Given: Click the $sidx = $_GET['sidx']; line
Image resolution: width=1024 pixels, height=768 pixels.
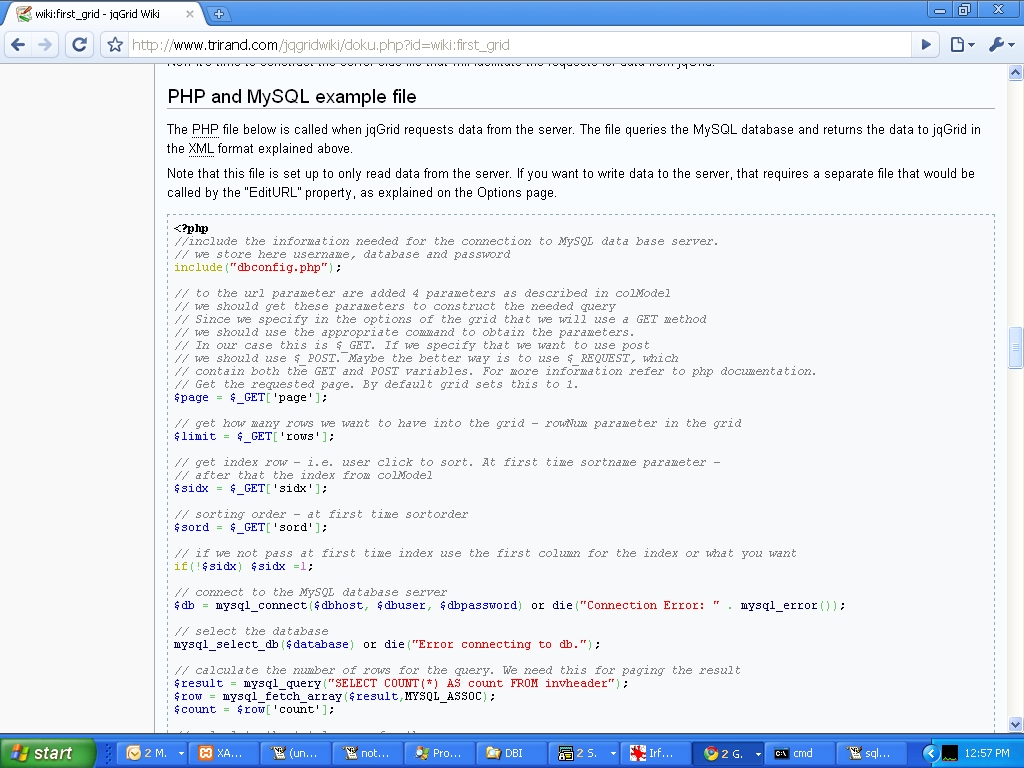Looking at the screenshot, I should point(251,488).
